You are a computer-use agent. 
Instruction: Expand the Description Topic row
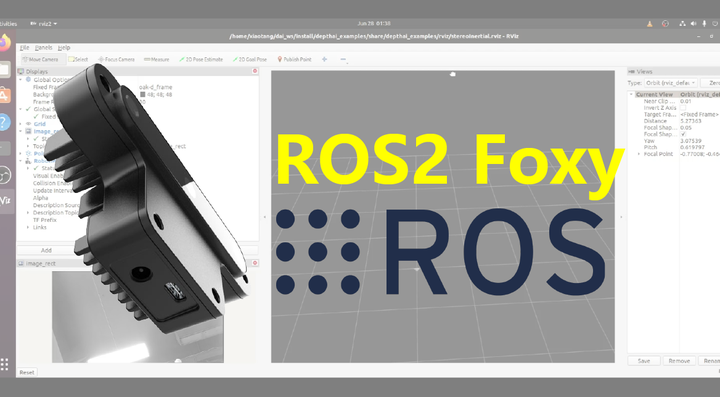click(x=28, y=212)
